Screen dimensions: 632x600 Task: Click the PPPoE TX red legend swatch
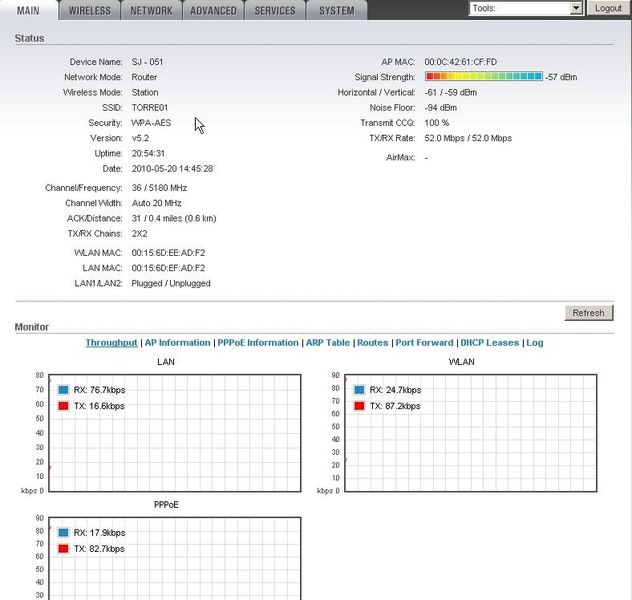coord(63,548)
